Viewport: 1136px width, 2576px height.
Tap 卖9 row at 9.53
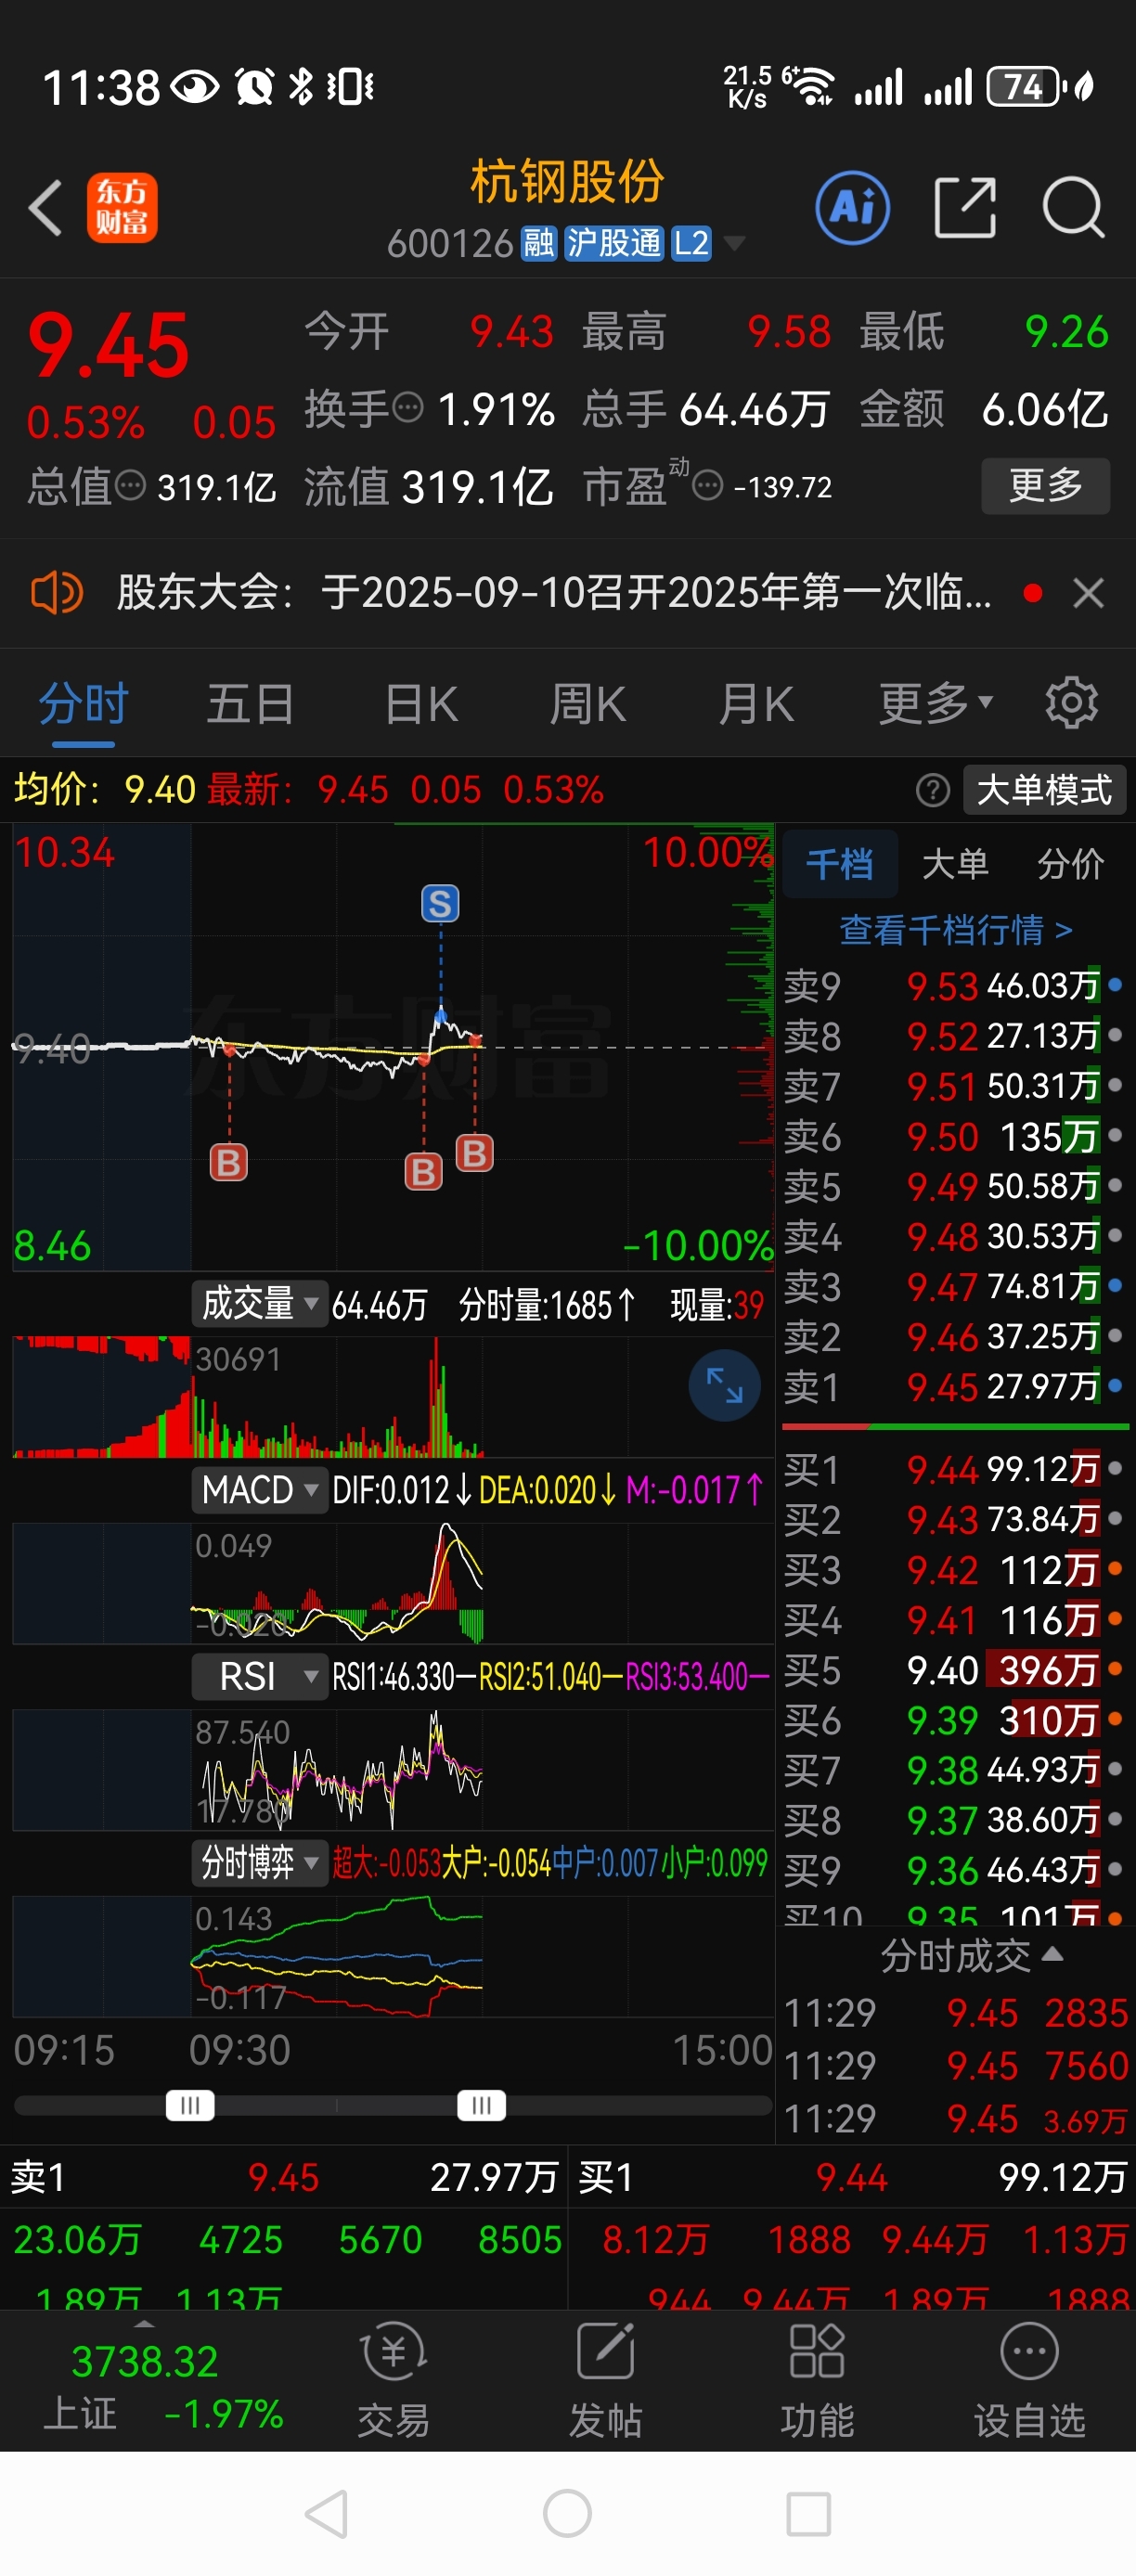coord(954,986)
